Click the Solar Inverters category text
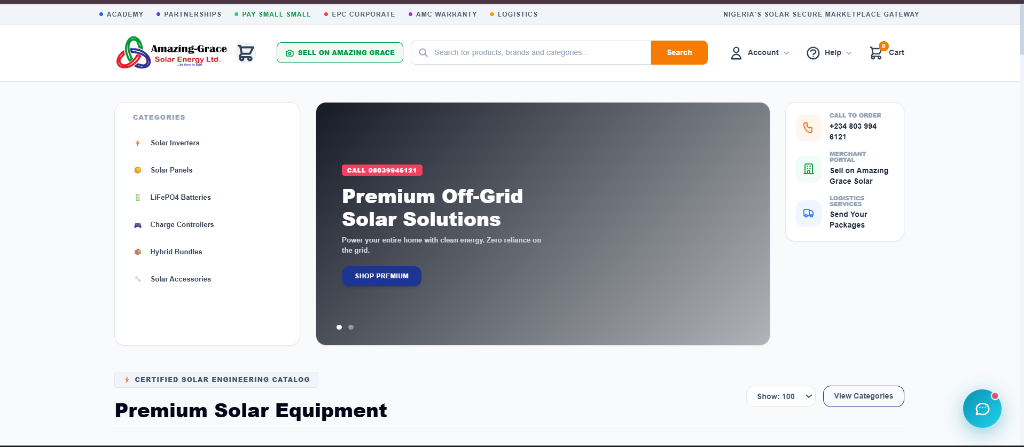The width and height of the screenshot is (1024, 447). 175,143
